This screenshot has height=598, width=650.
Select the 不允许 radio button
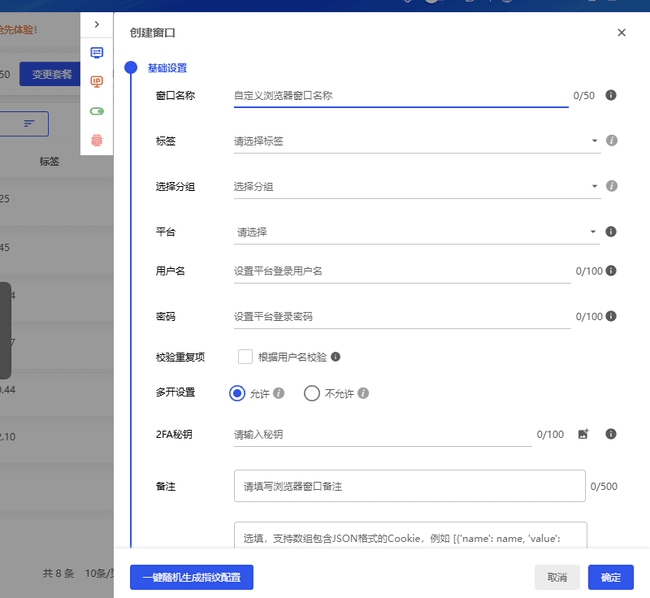tap(312, 393)
